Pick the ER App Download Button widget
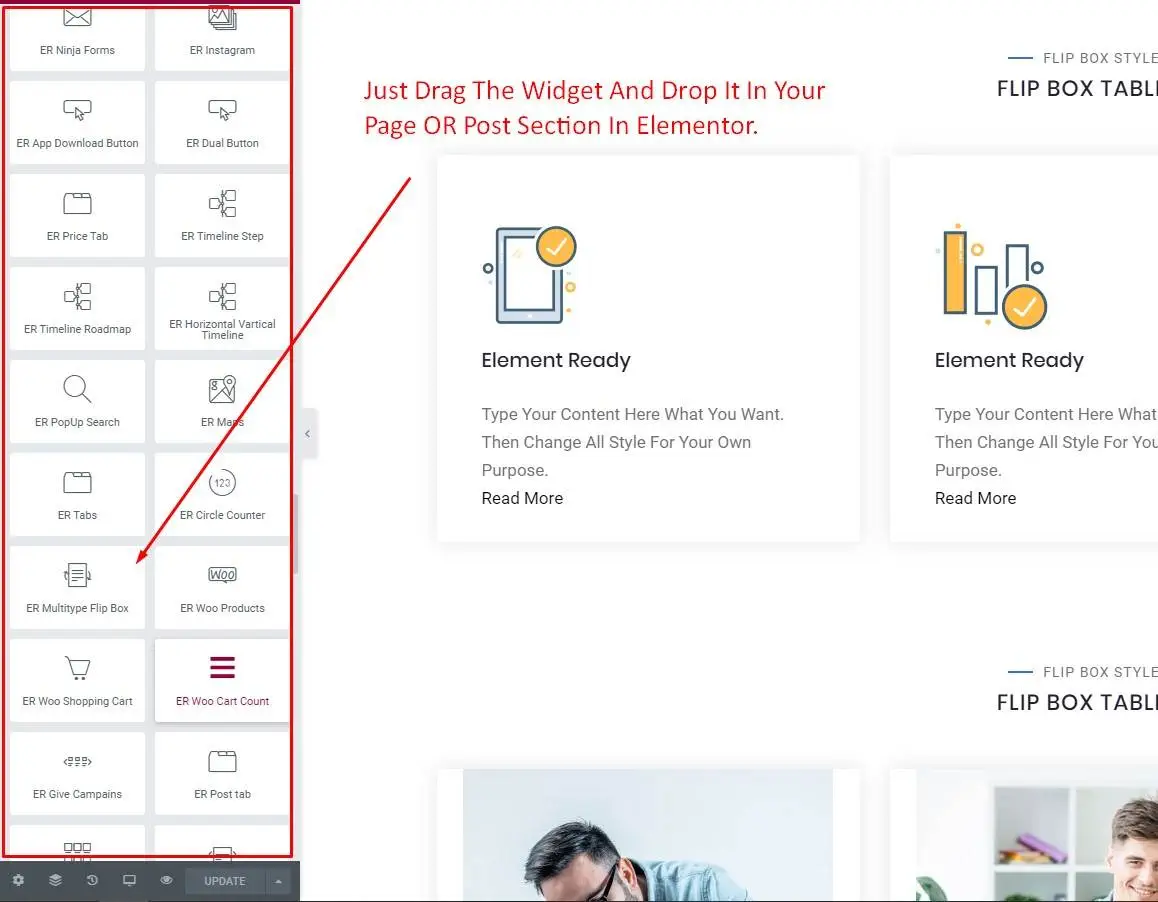Screen dimensions: 1158x902 (x=78, y=123)
